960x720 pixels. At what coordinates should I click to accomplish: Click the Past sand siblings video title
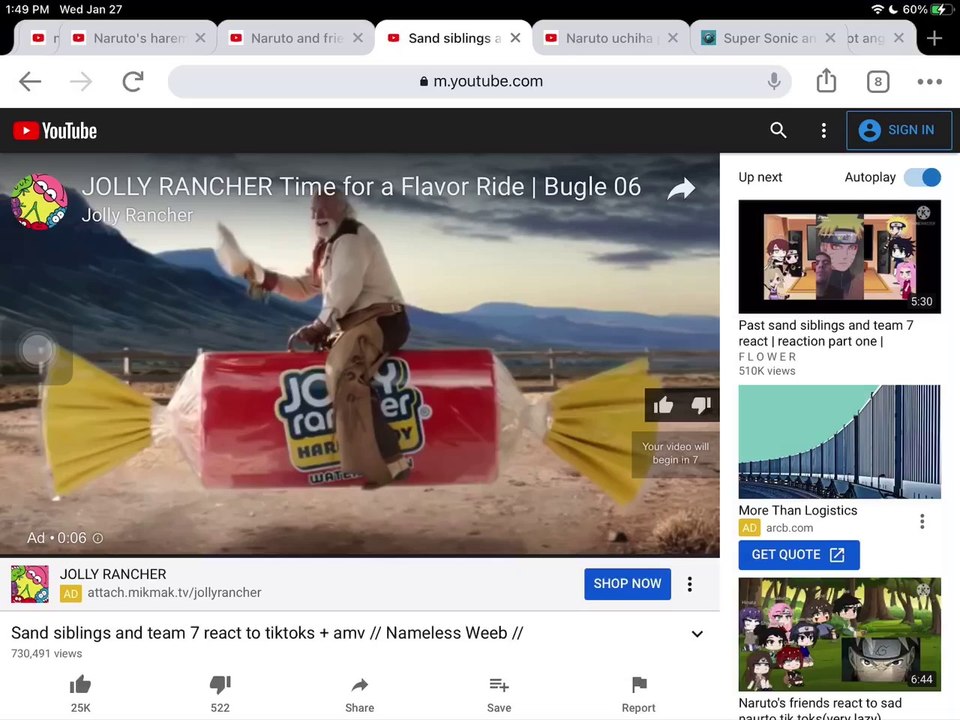825,333
